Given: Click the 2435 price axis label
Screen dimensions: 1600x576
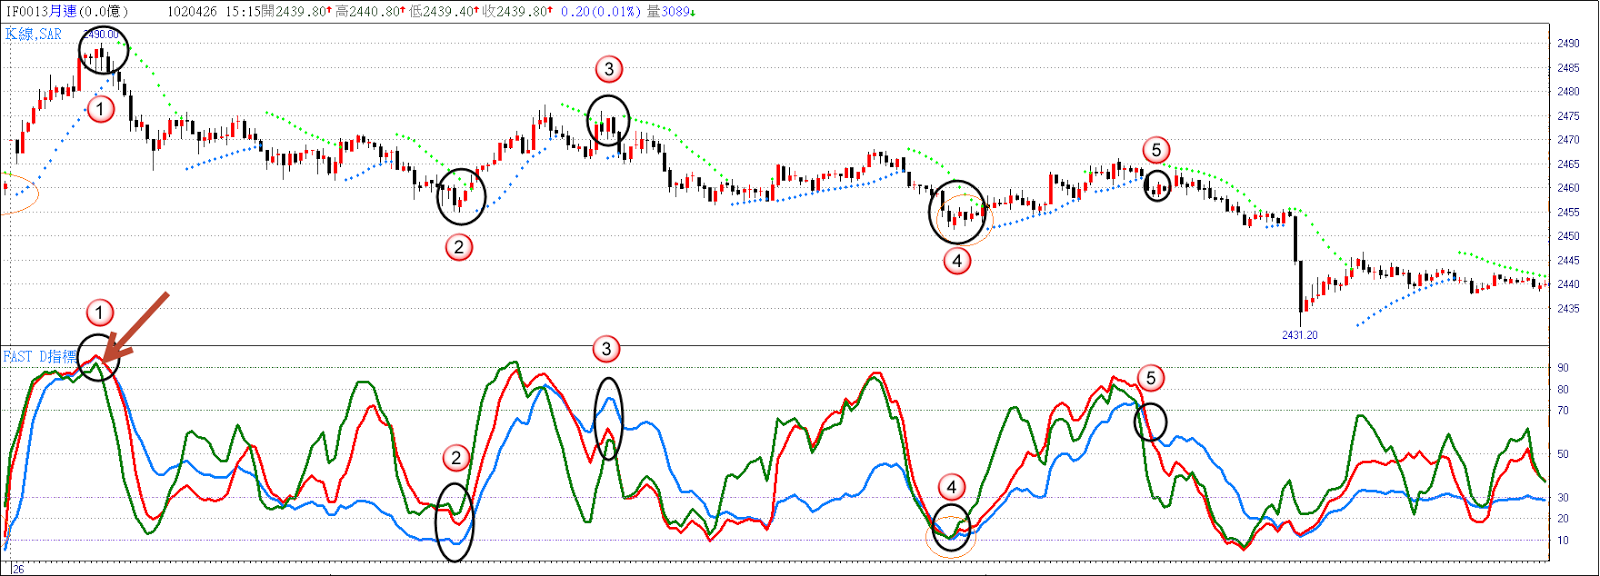Looking at the screenshot, I should click(x=1568, y=308).
